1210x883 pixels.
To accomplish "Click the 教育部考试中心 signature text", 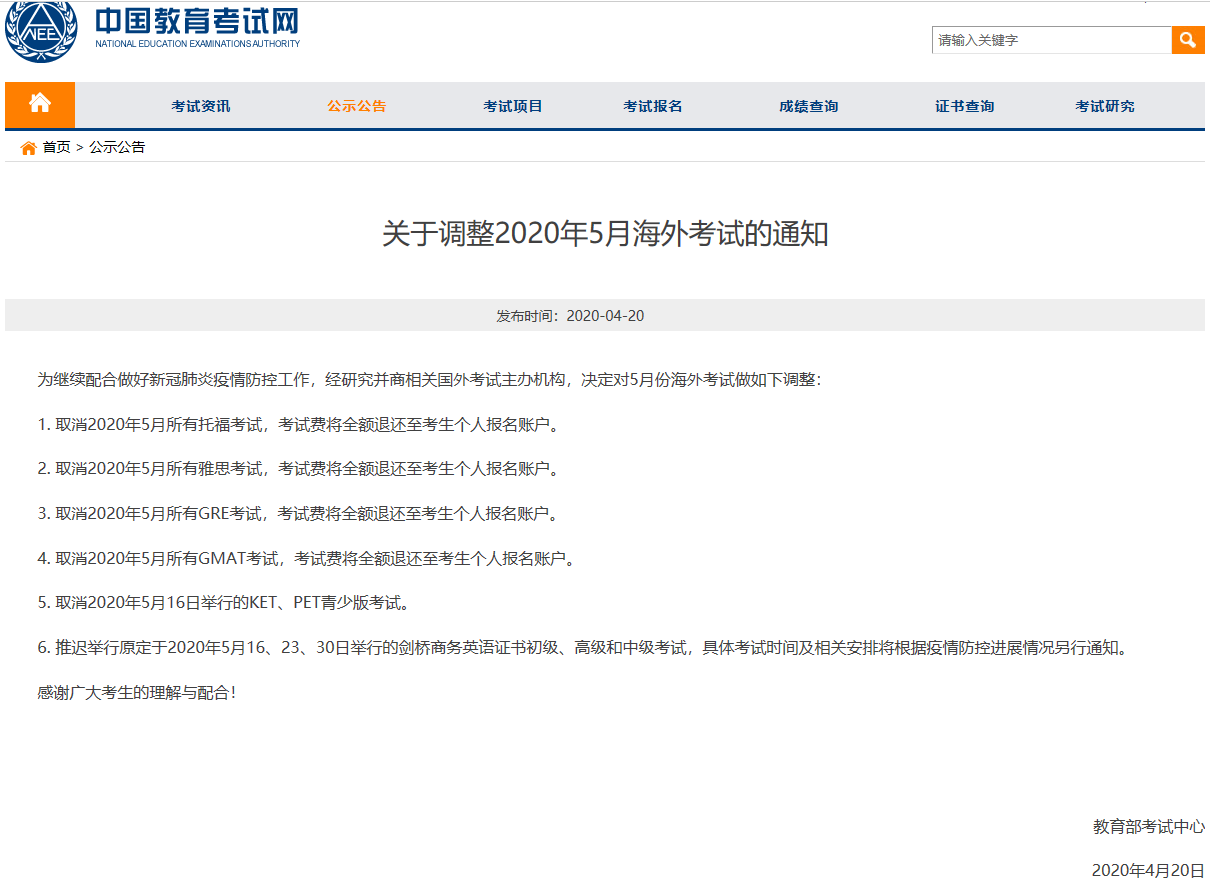I will tap(1148, 827).
